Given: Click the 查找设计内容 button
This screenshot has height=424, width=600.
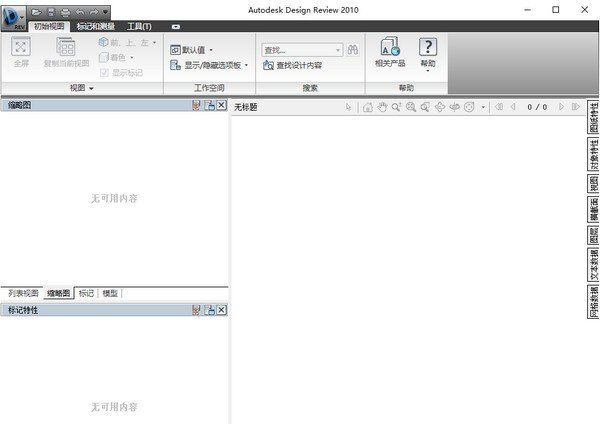Looking at the screenshot, I should click(x=293, y=65).
